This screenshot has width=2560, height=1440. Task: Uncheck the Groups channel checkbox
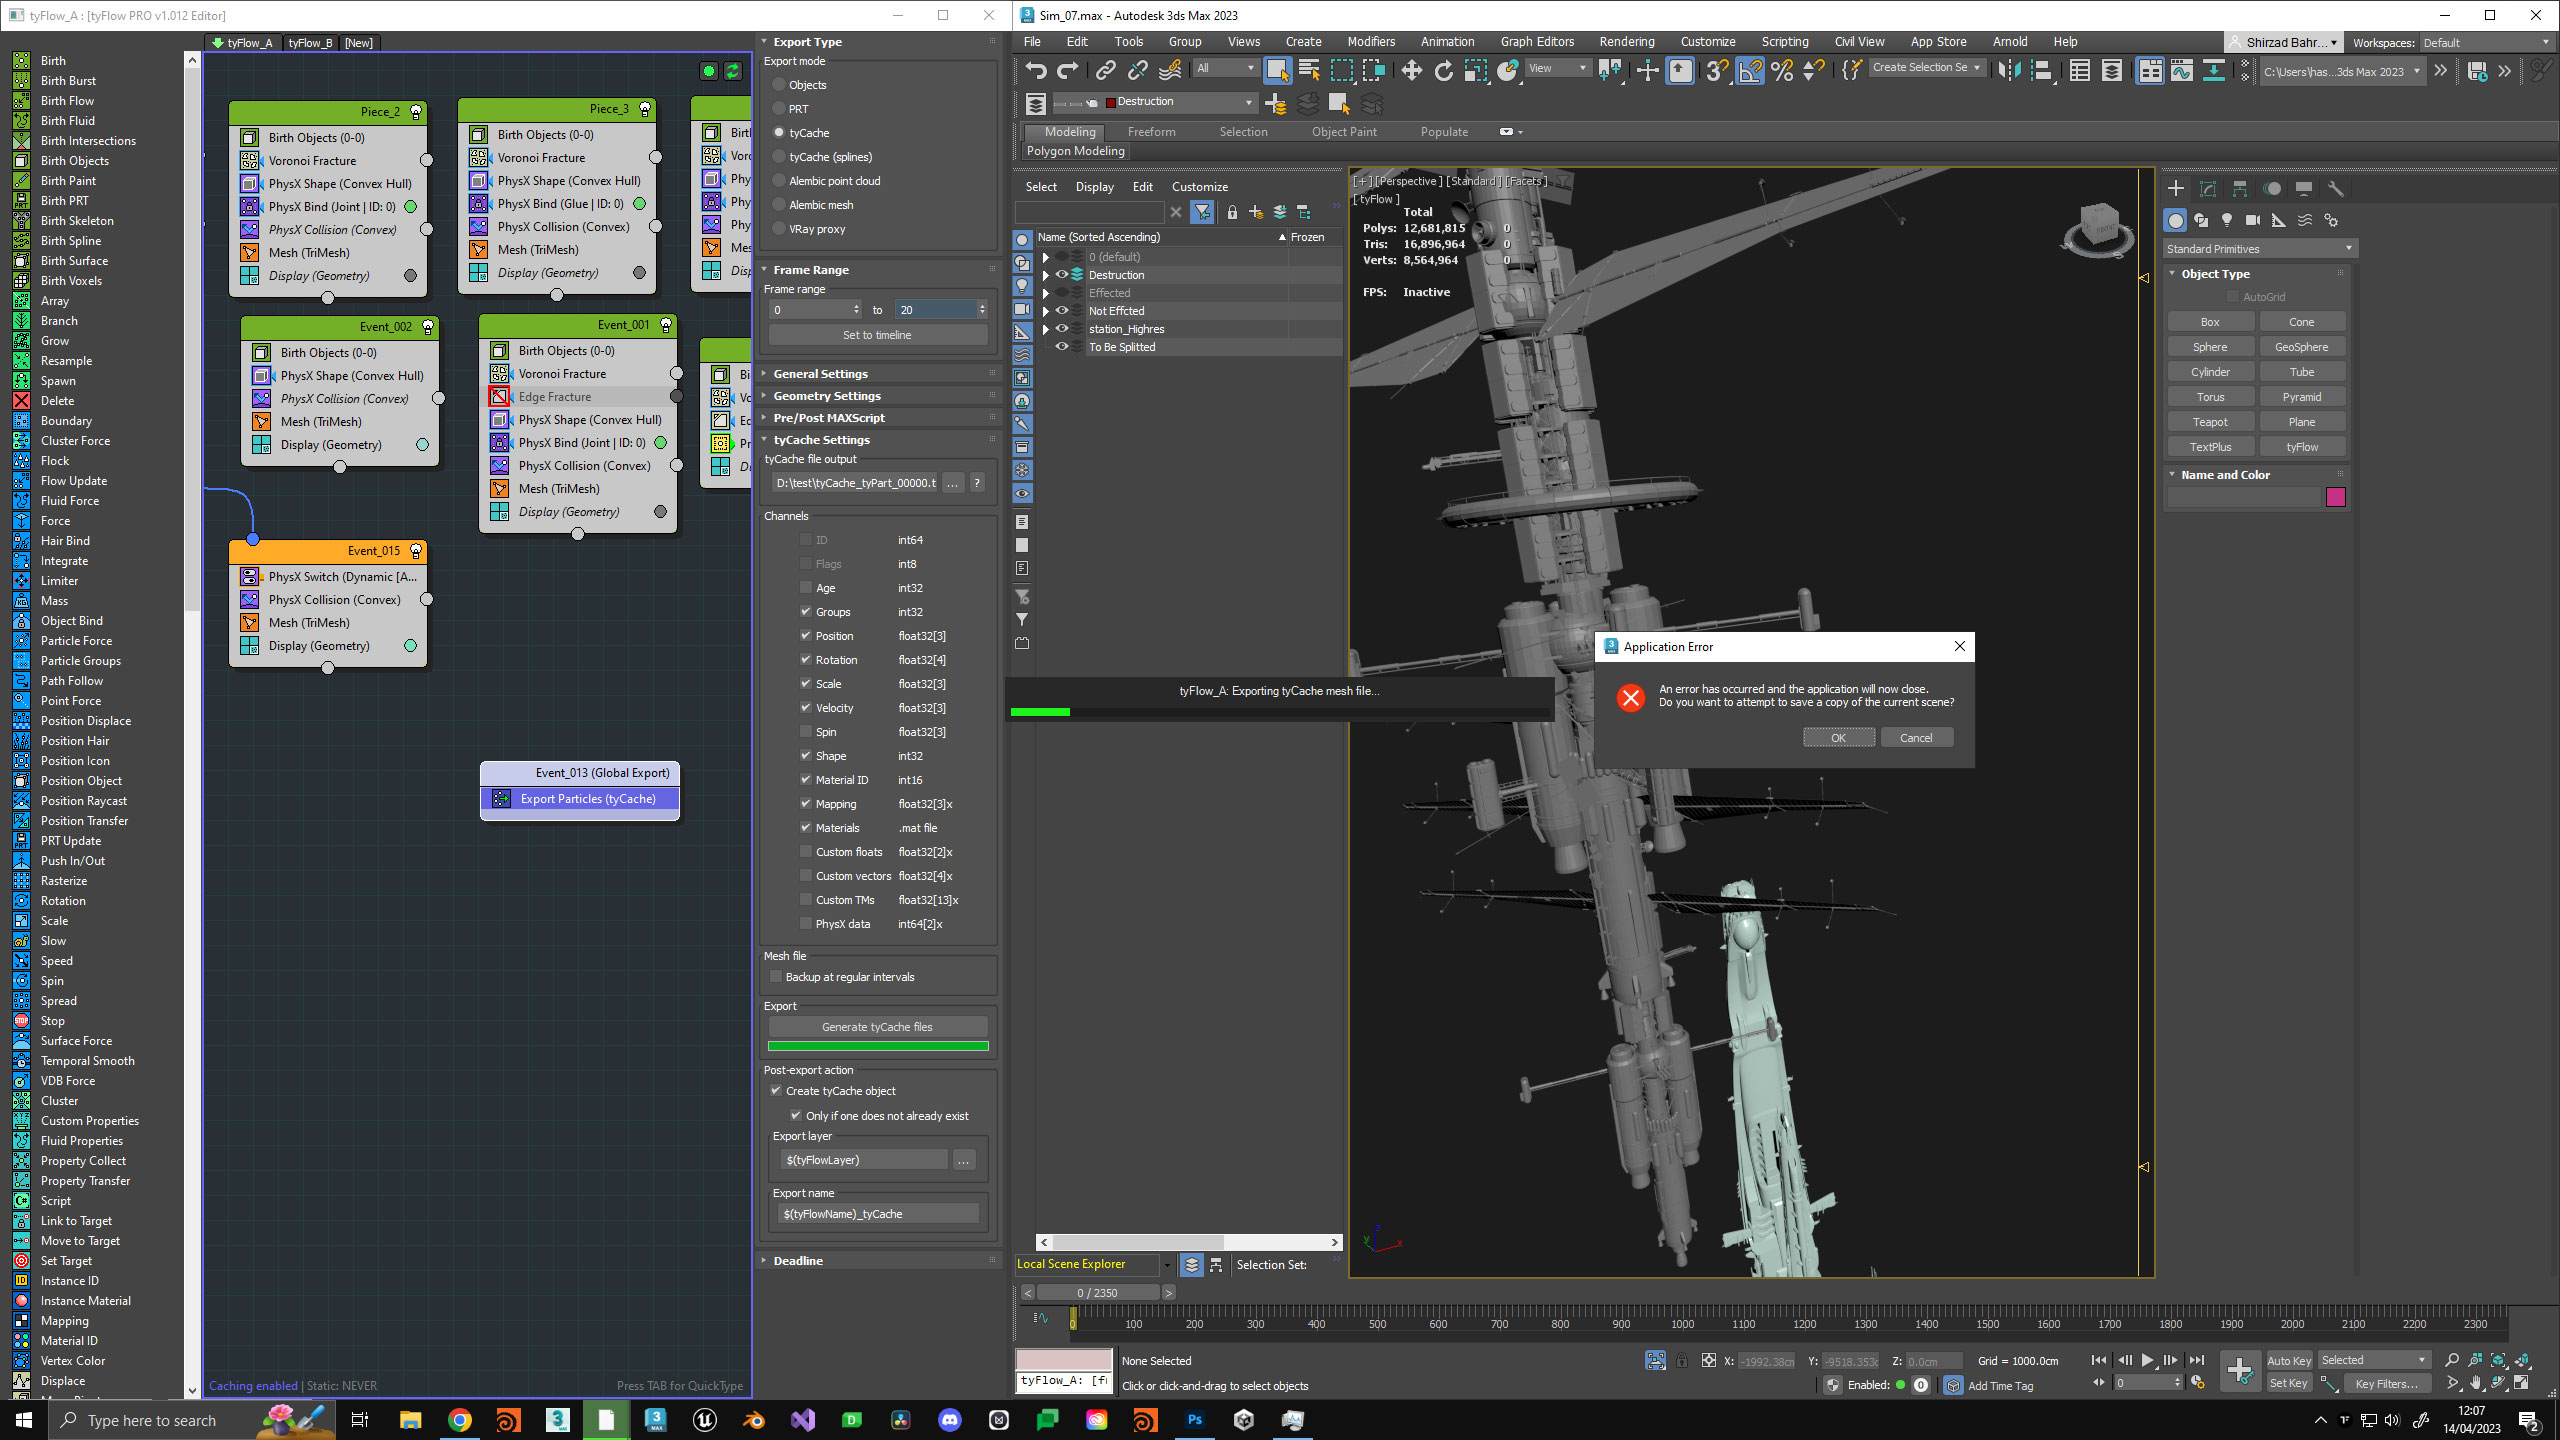(x=806, y=611)
